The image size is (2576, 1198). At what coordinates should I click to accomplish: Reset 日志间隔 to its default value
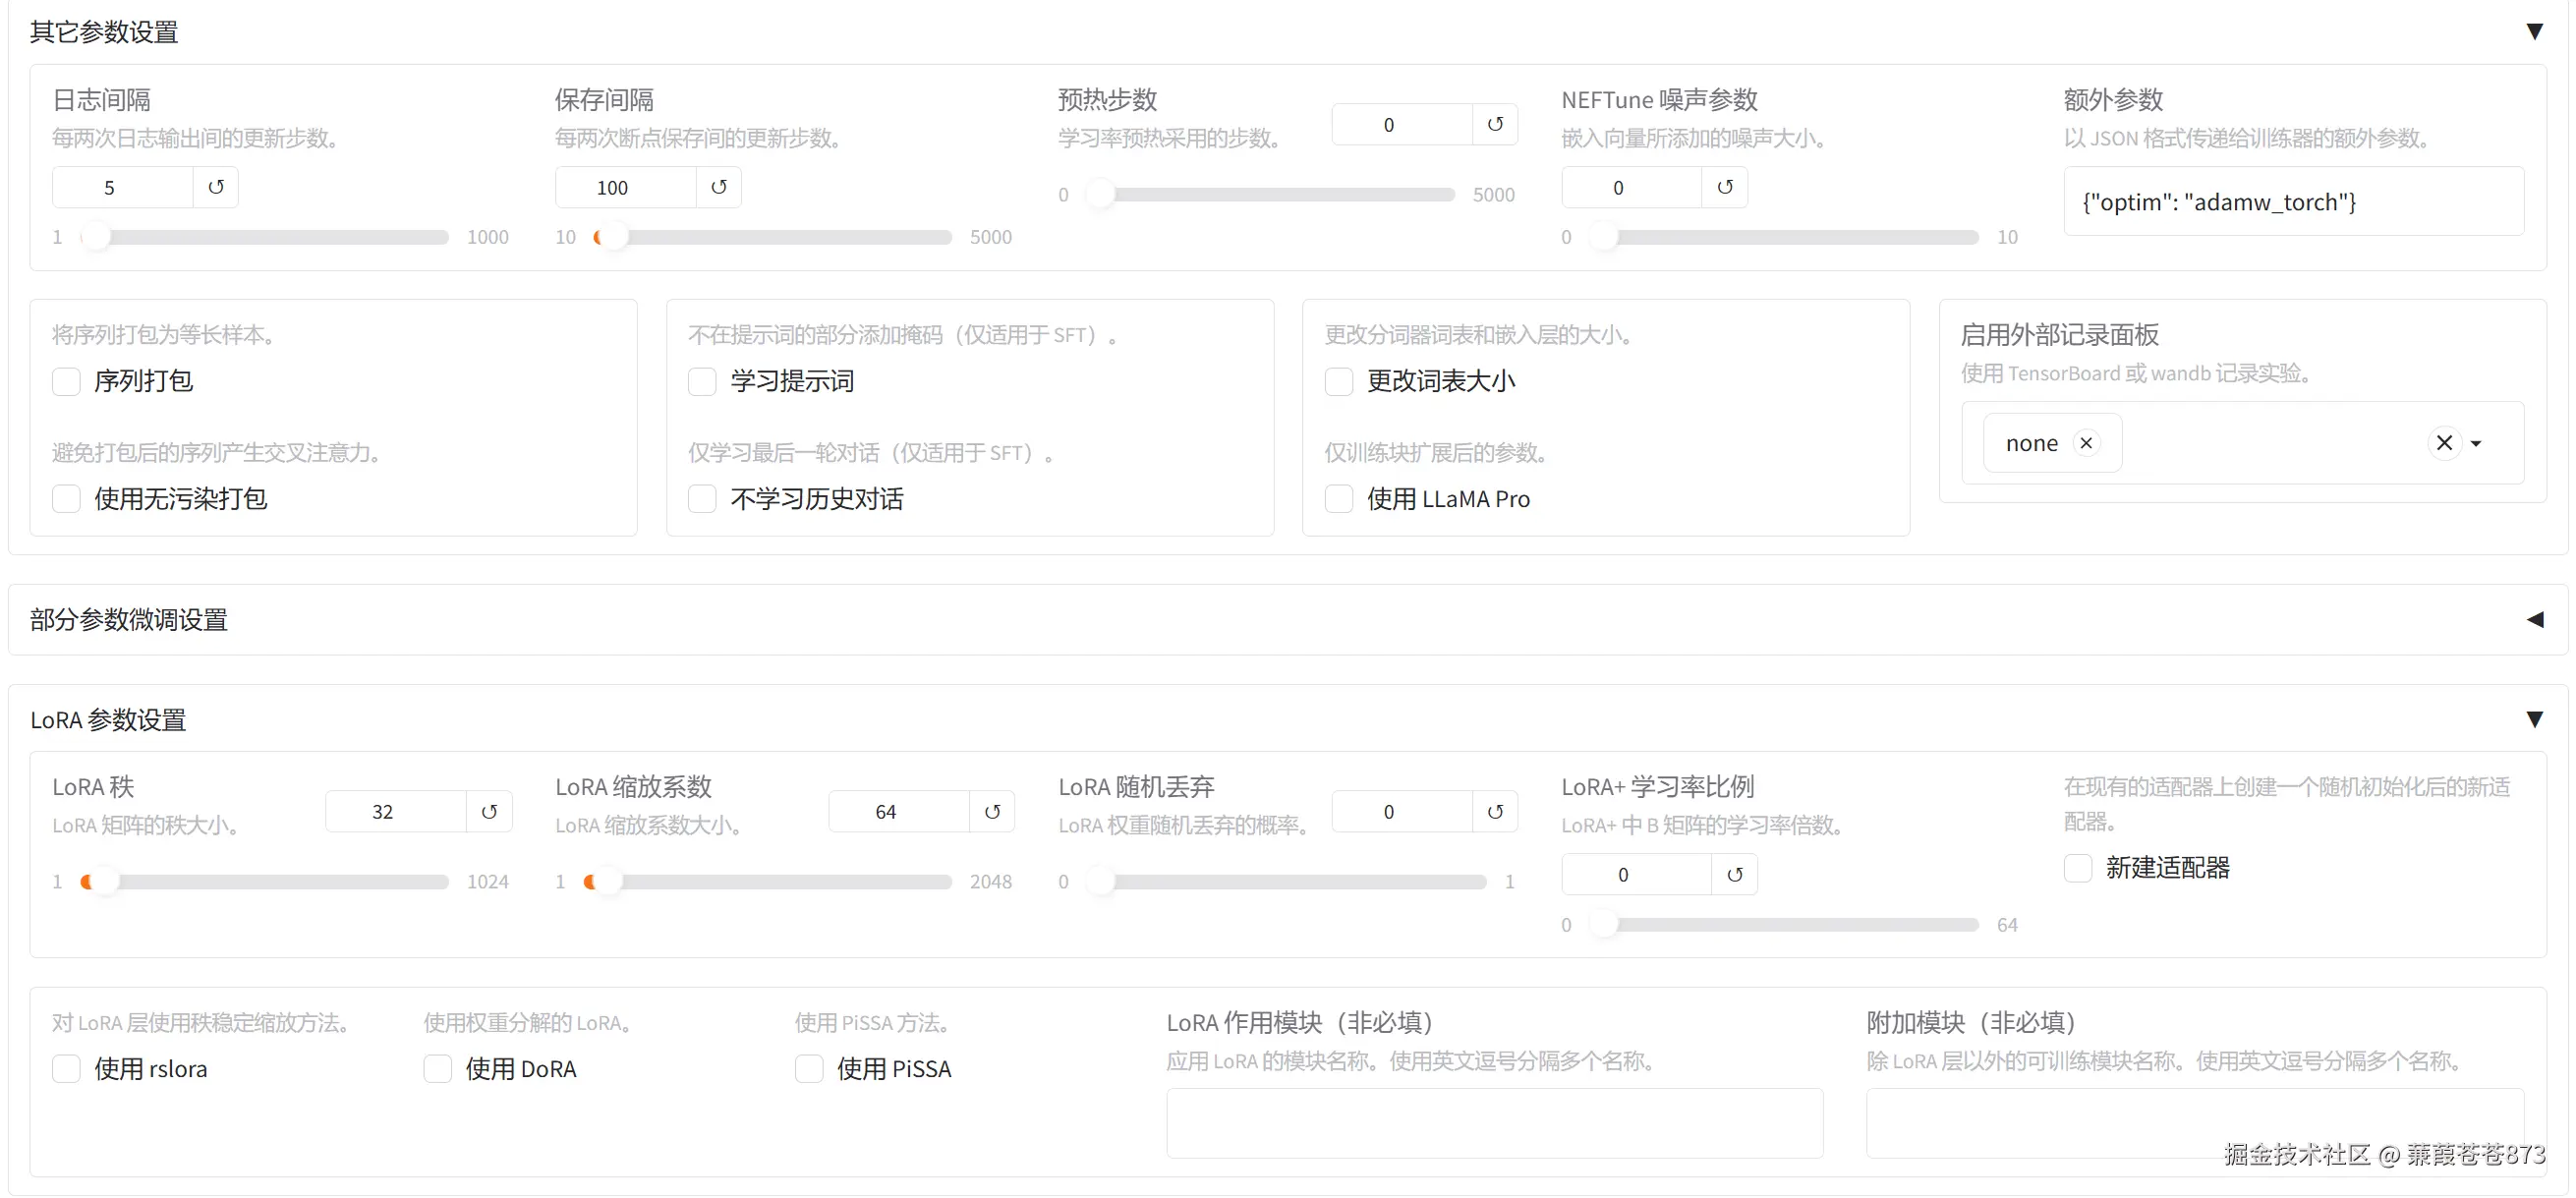point(216,187)
